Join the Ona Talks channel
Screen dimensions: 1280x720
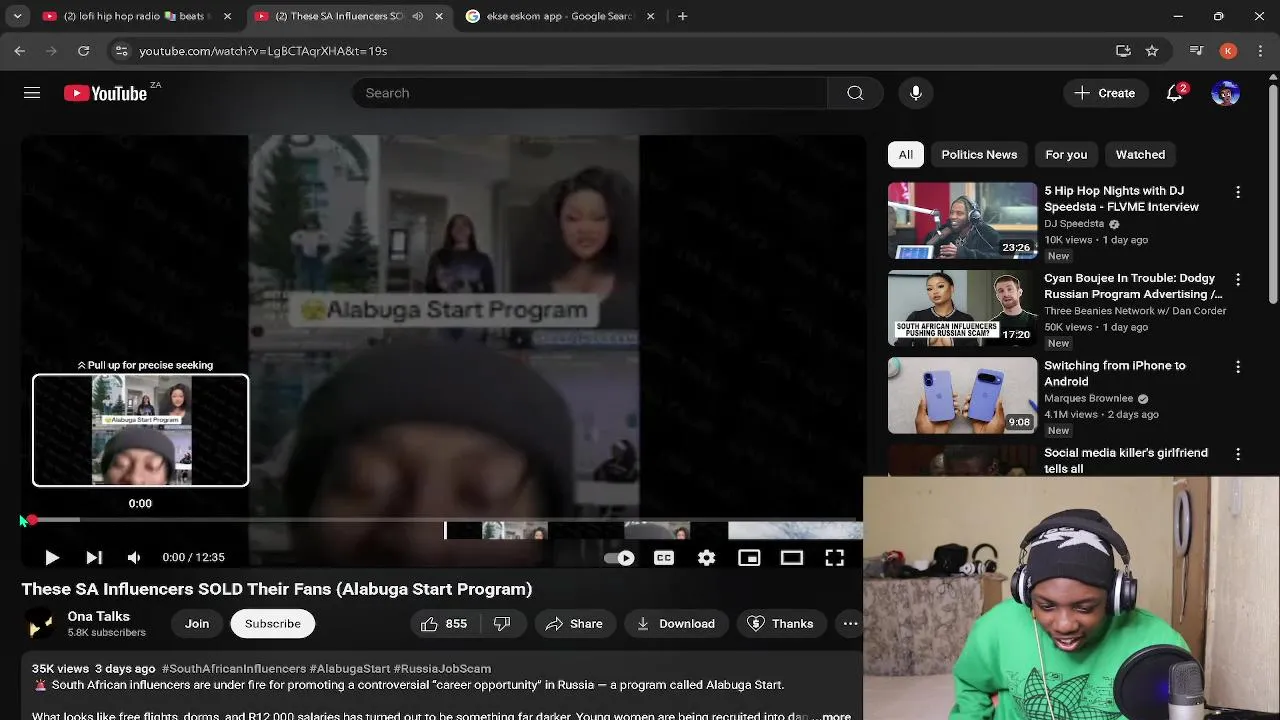point(197,624)
